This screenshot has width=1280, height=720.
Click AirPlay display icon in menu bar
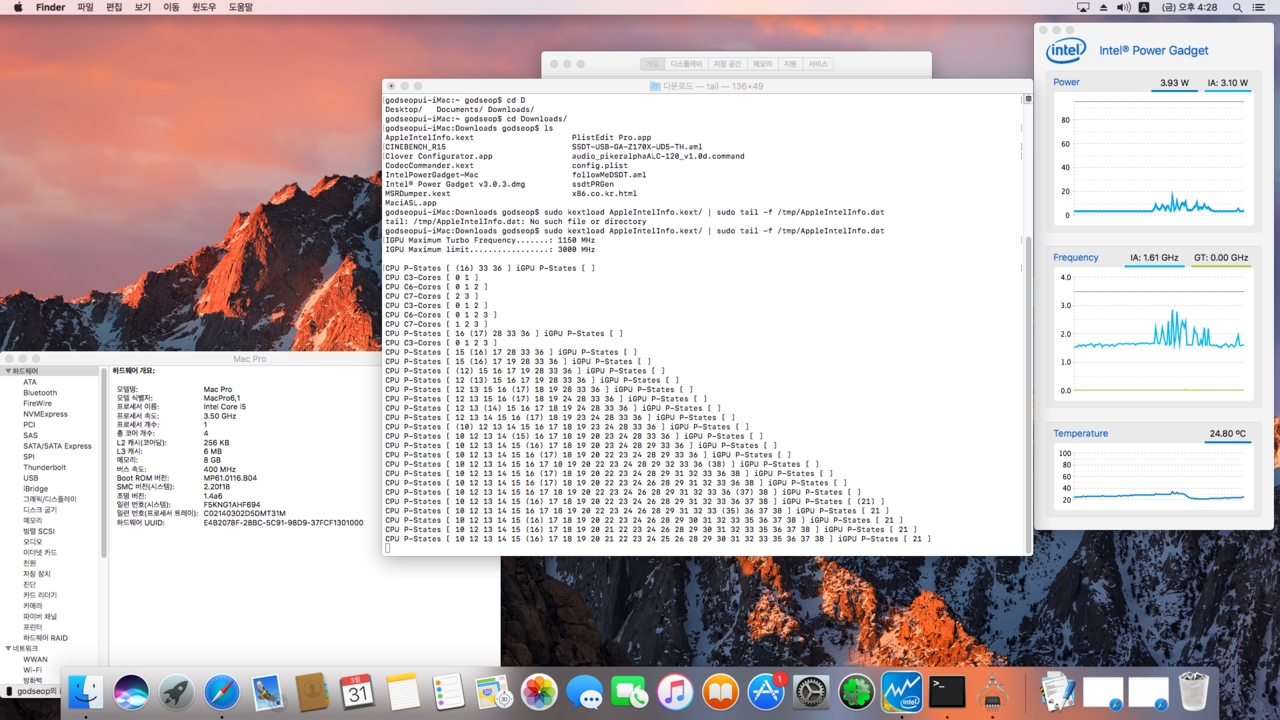[x=1083, y=7]
